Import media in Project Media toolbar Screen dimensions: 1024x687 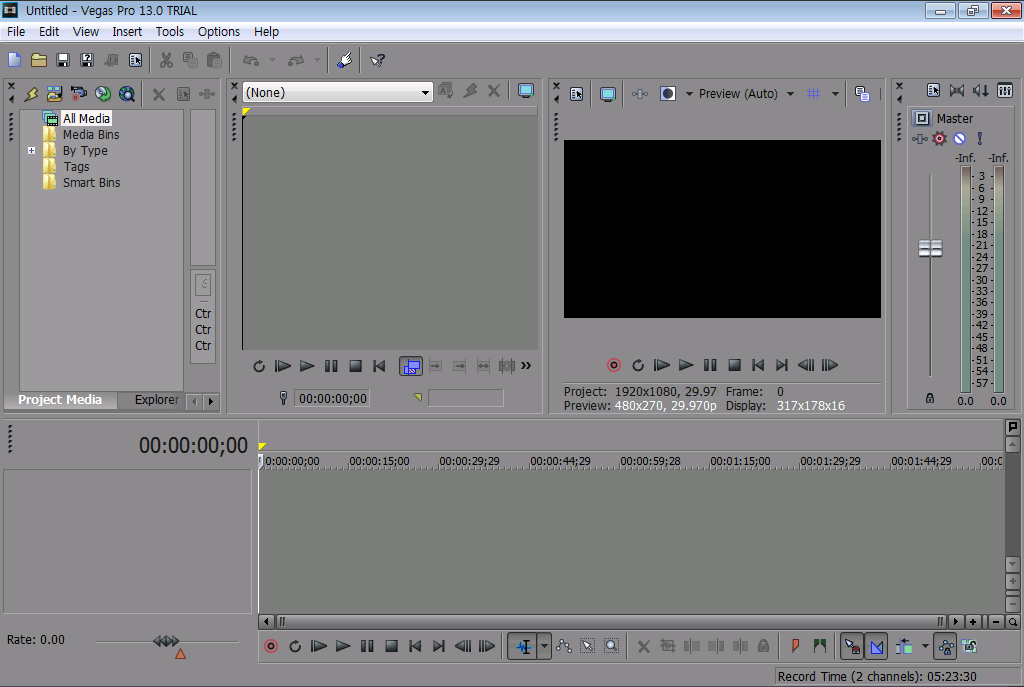click(54, 93)
